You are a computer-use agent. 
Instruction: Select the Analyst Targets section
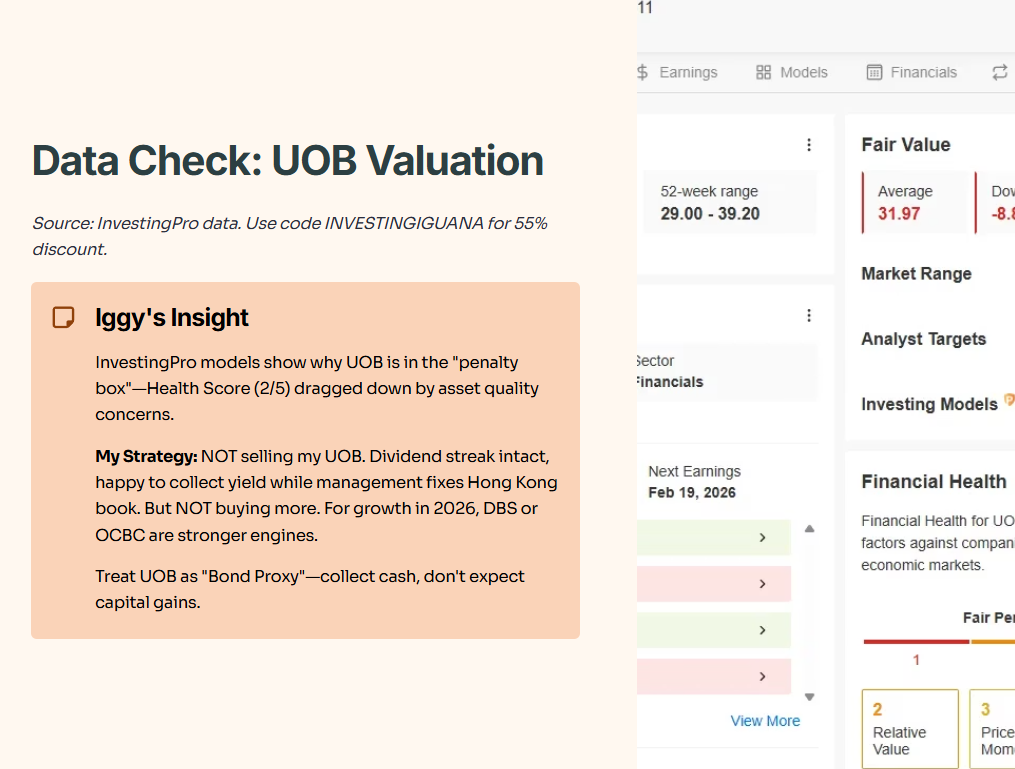click(x=923, y=339)
